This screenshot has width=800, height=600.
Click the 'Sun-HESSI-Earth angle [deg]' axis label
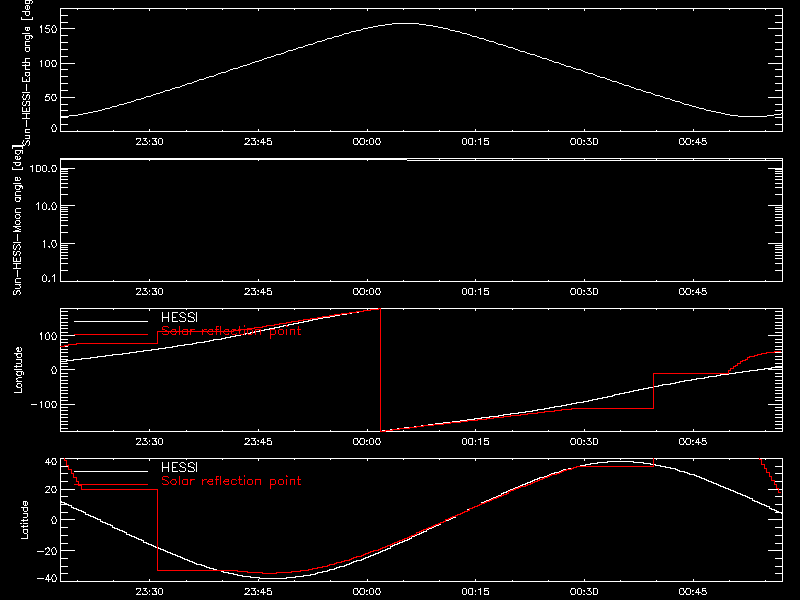click(27, 73)
